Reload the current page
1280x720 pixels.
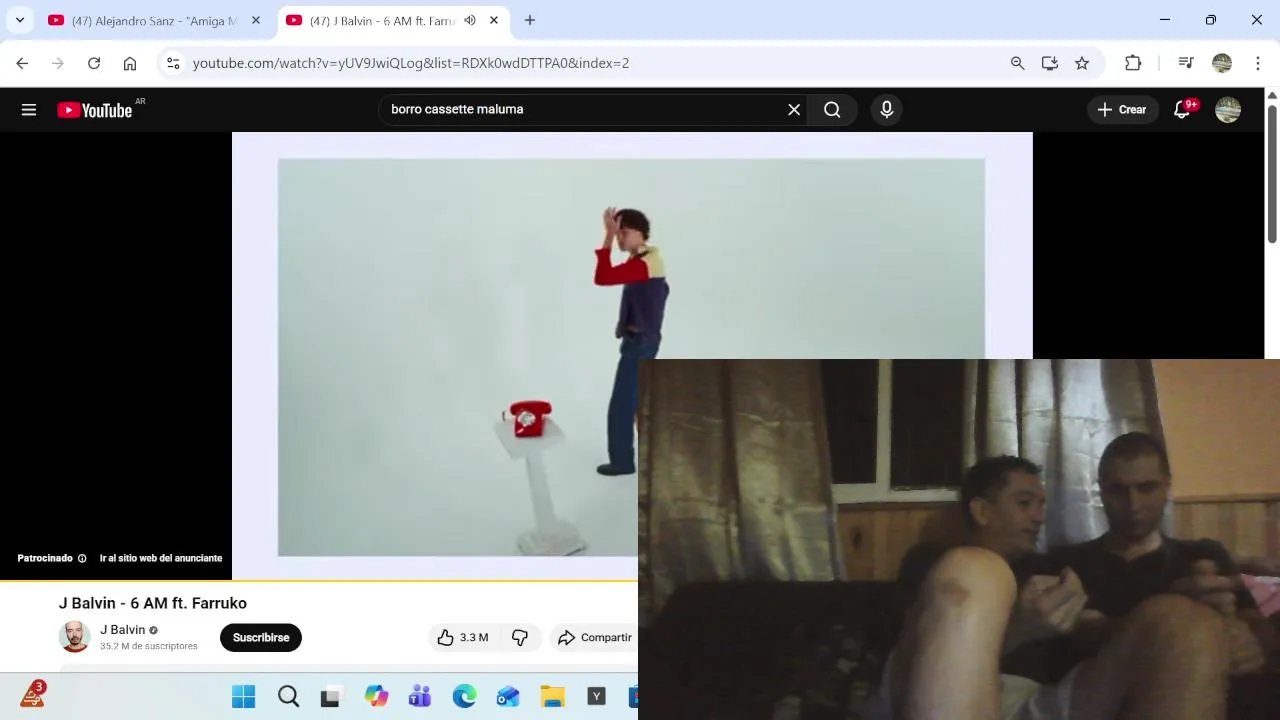point(94,63)
